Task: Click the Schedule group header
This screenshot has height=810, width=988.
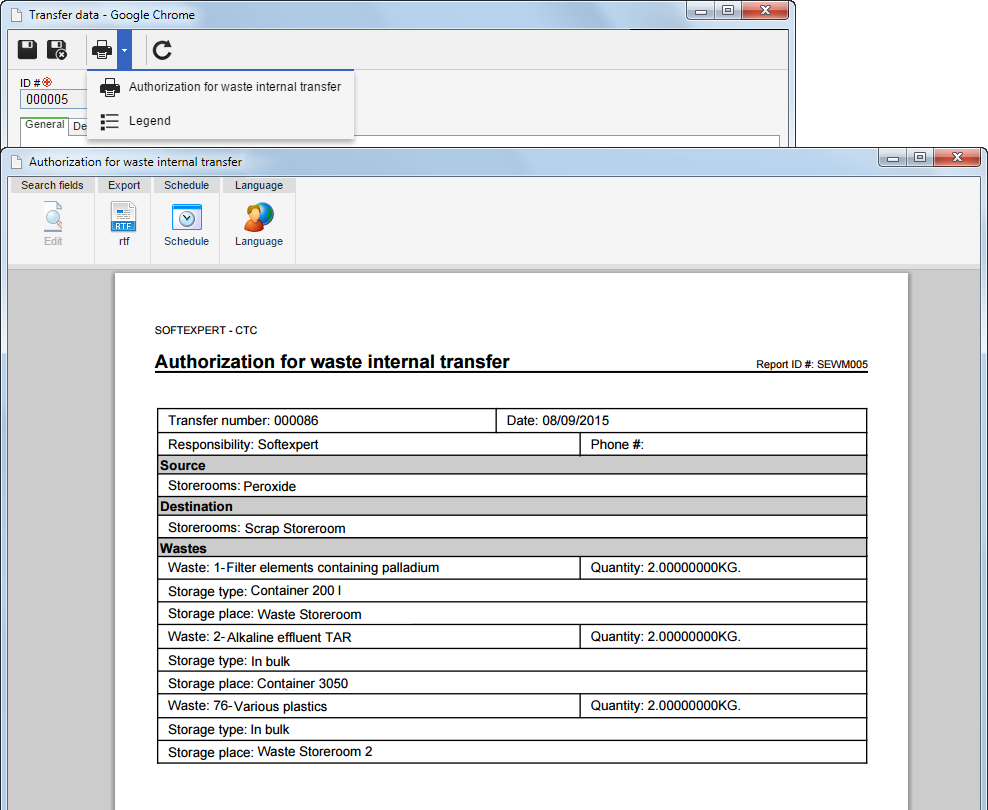Action: 187,185
